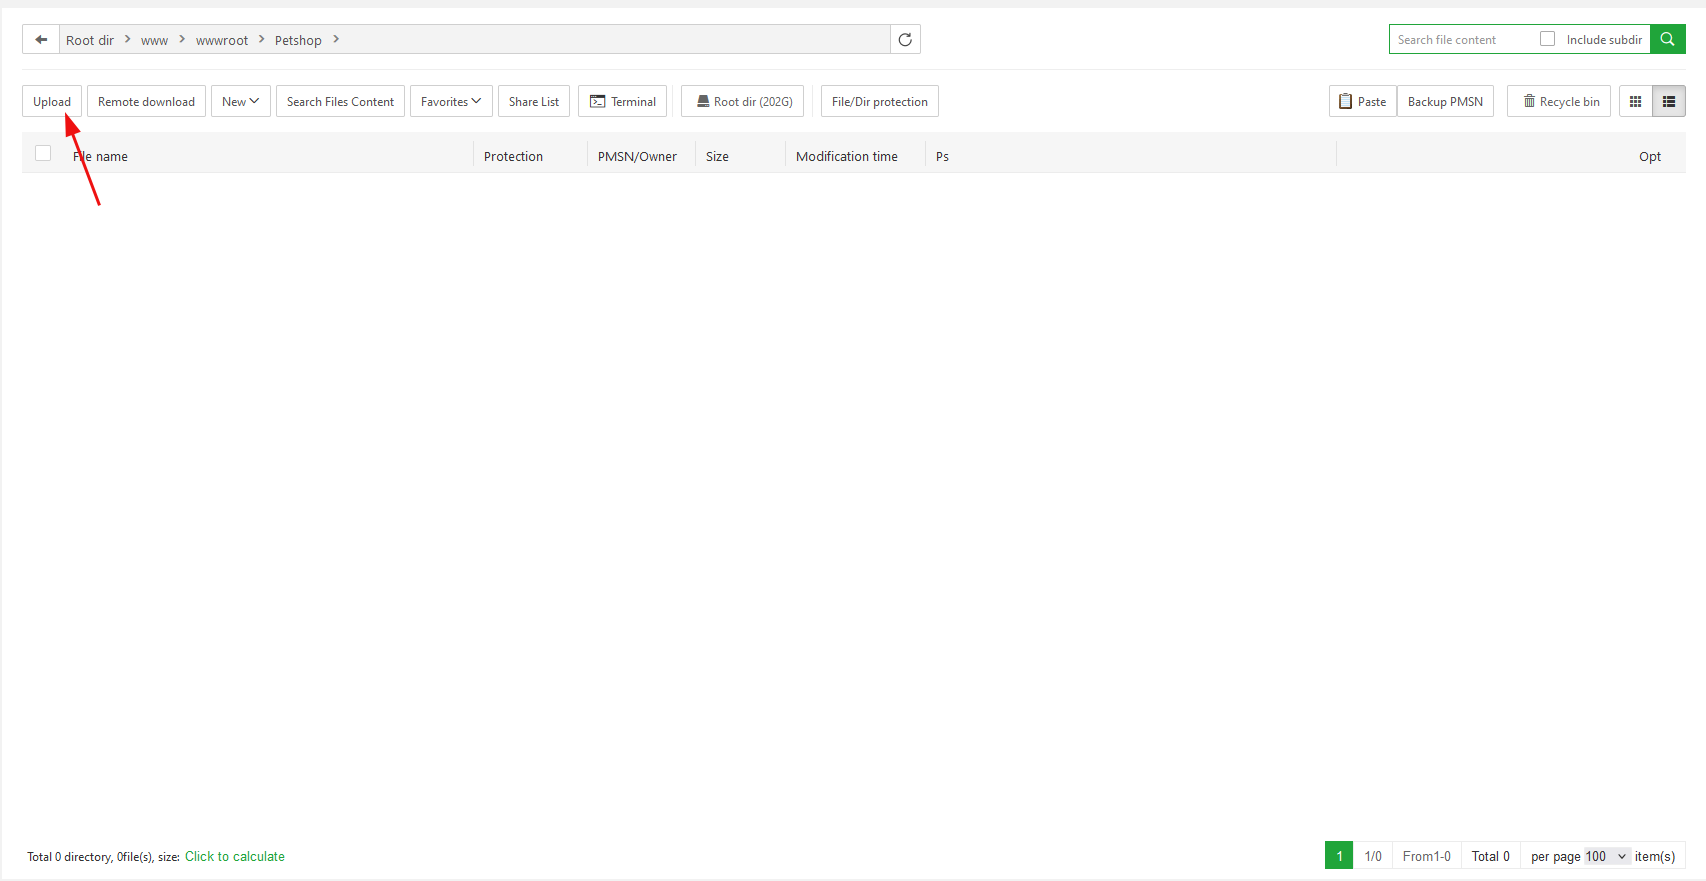This screenshot has height=881, width=1706.
Task: Sort by Modification time column
Action: click(846, 157)
